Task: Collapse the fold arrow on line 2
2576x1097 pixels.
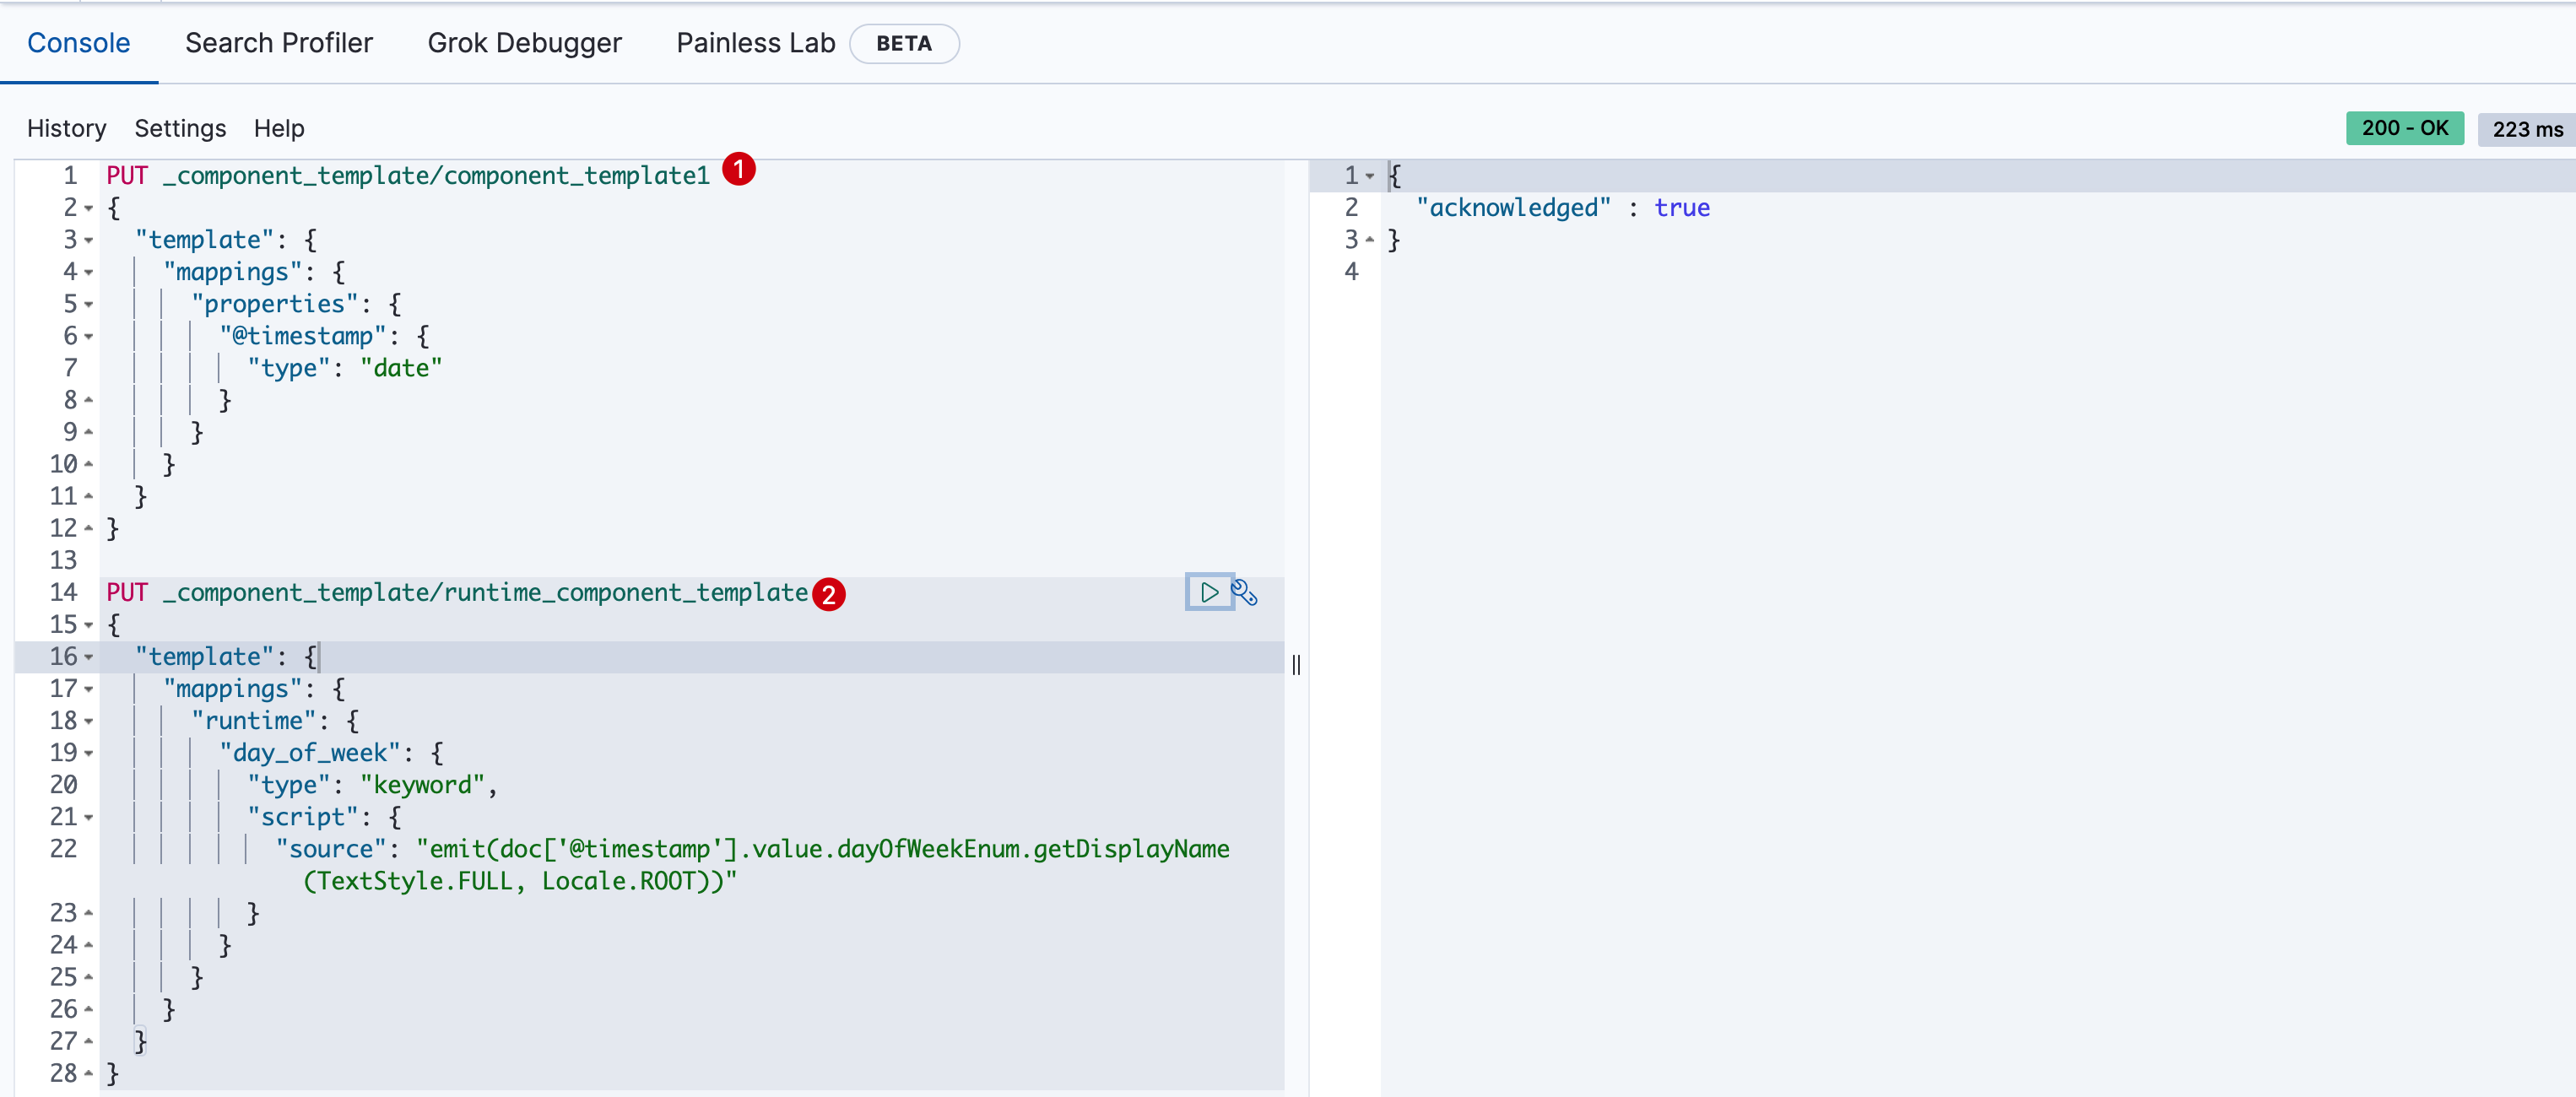Action: (89, 208)
